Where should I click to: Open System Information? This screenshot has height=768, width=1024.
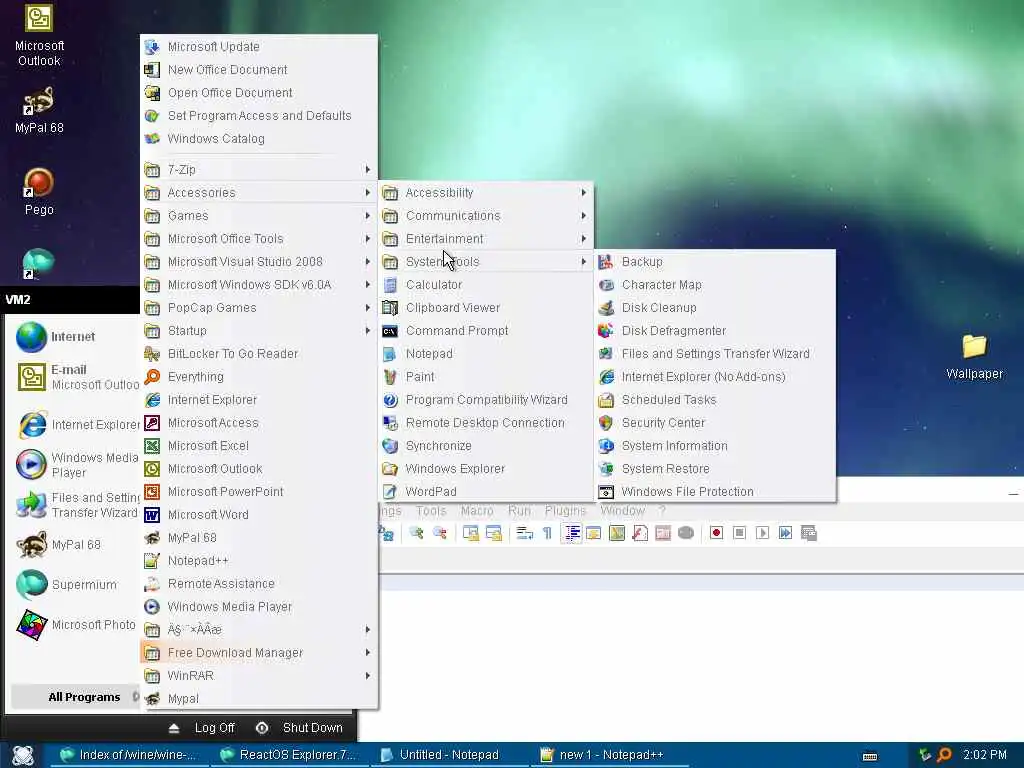(x=715, y=445)
